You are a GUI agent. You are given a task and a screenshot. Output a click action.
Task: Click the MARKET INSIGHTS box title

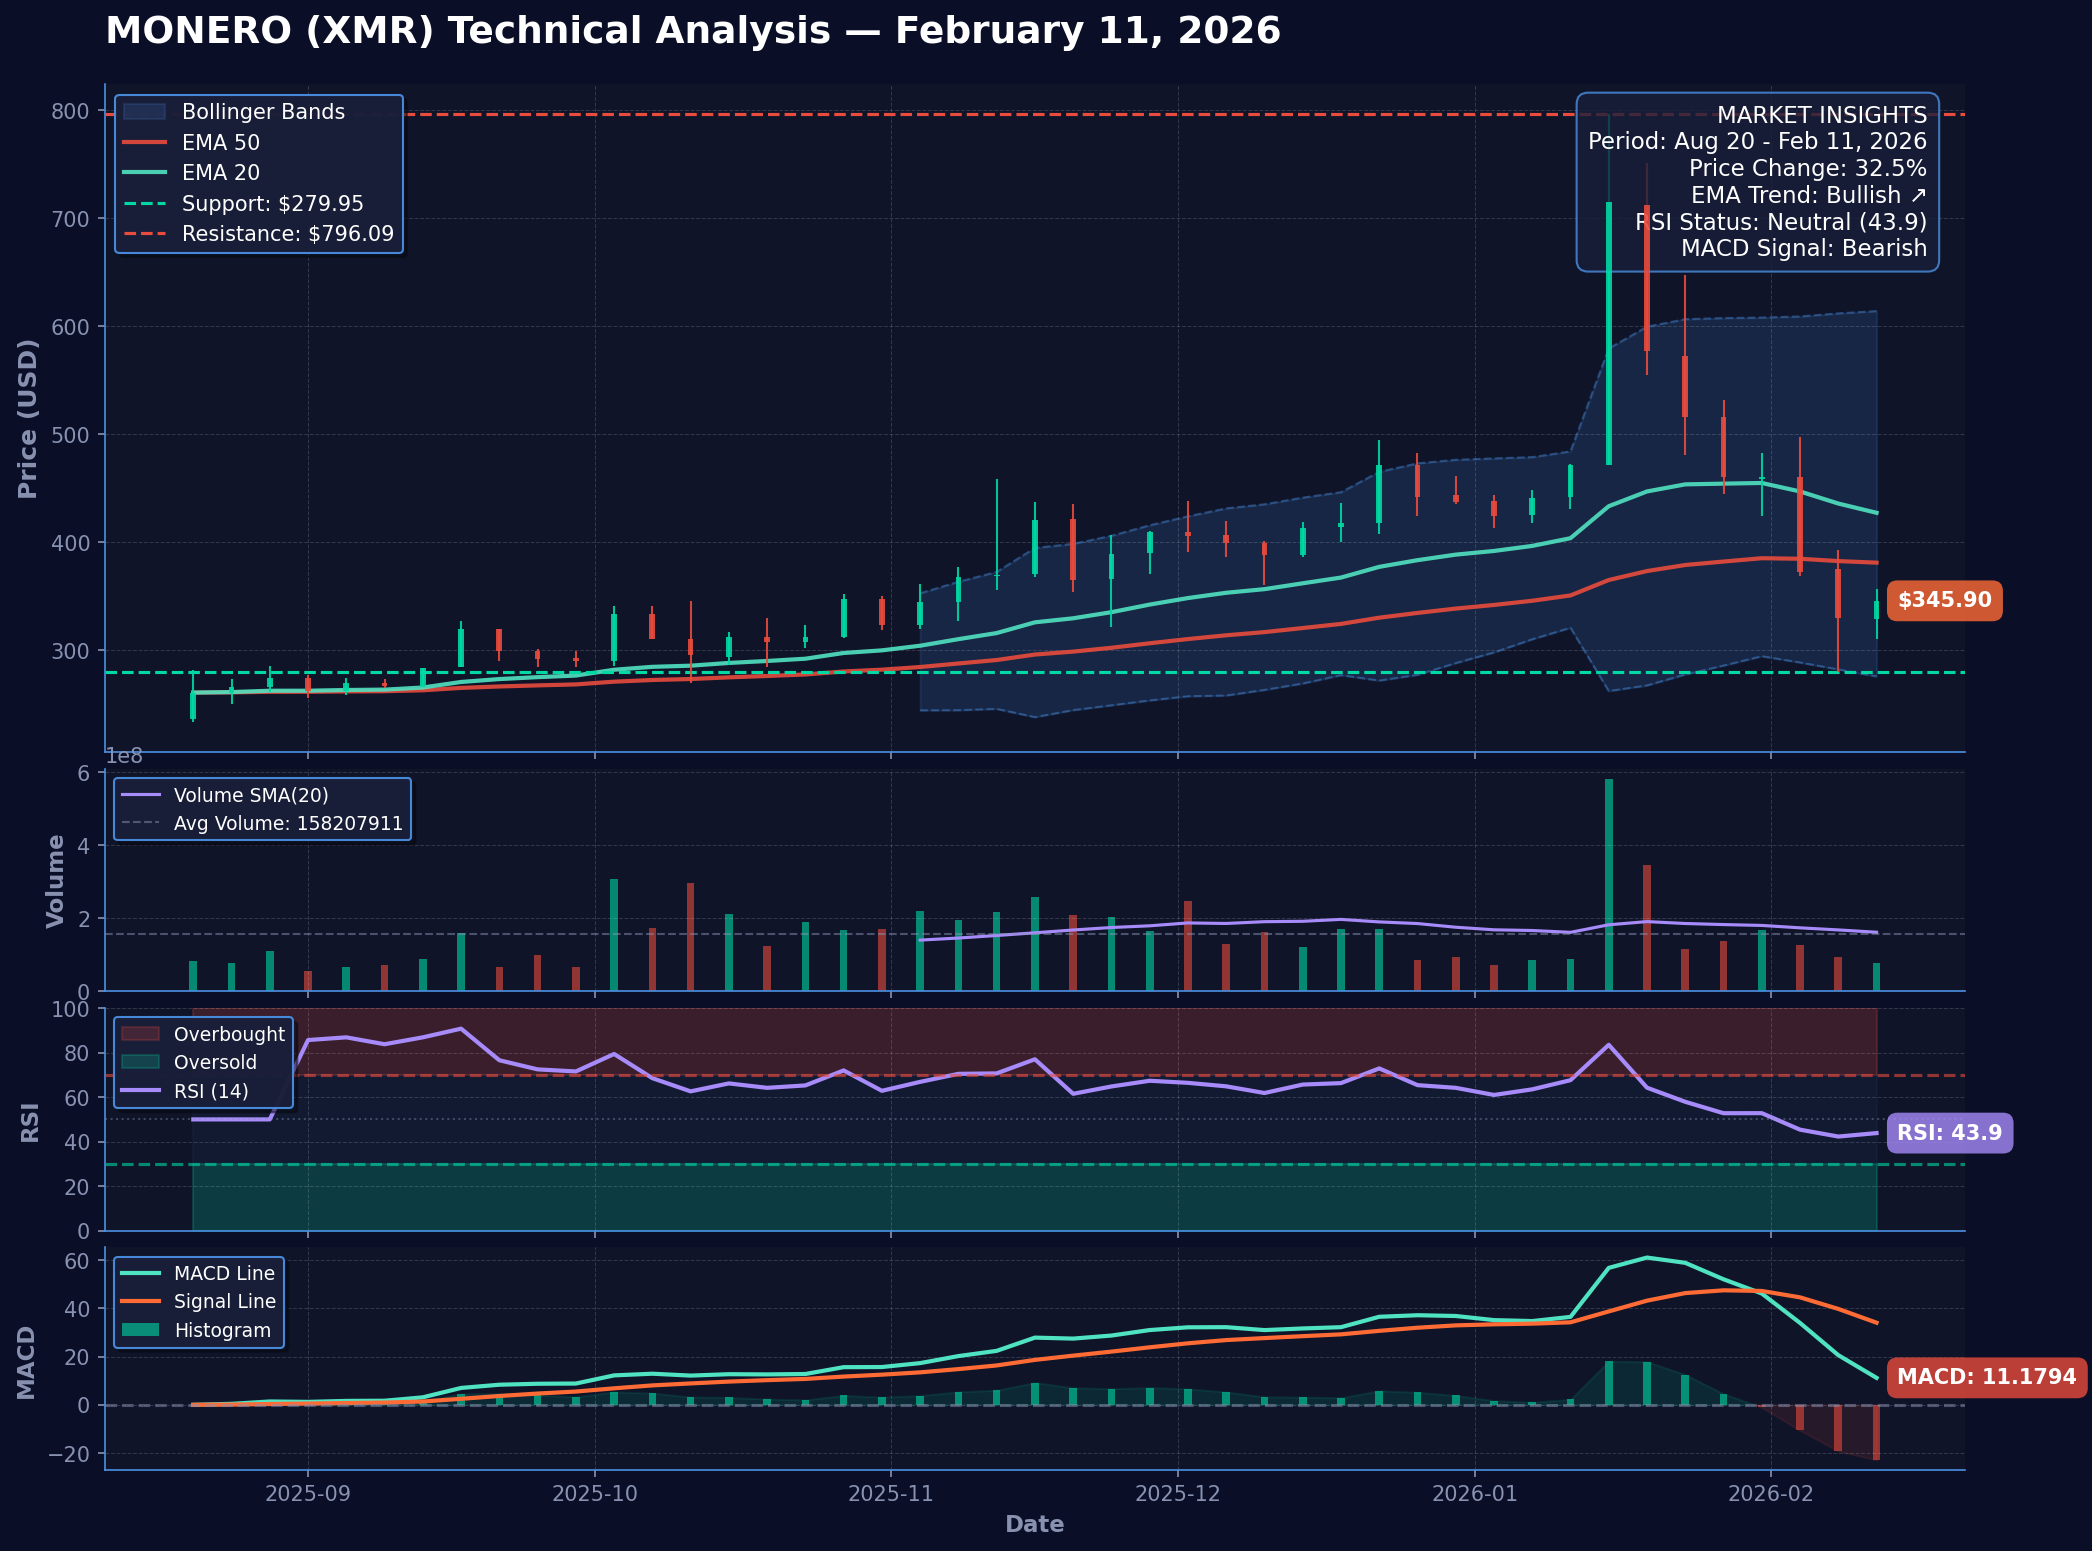[1821, 115]
